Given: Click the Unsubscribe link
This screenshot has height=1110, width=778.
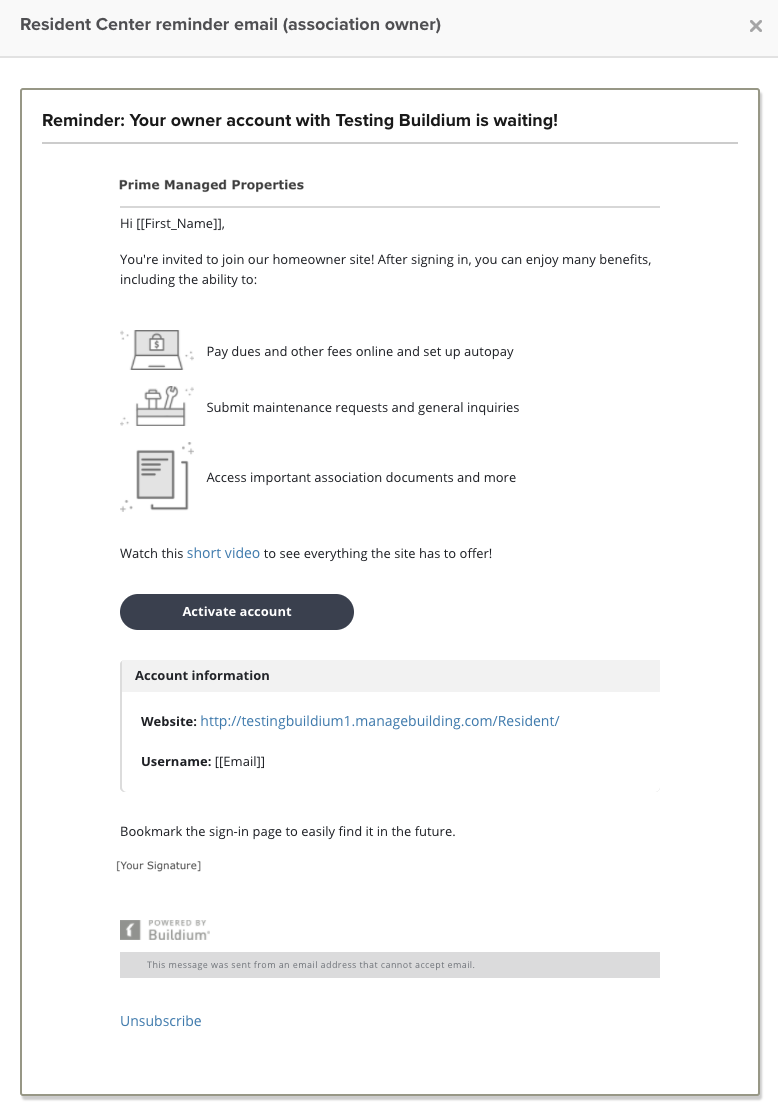Looking at the screenshot, I should pyautogui.click(x=161, y=1021).
